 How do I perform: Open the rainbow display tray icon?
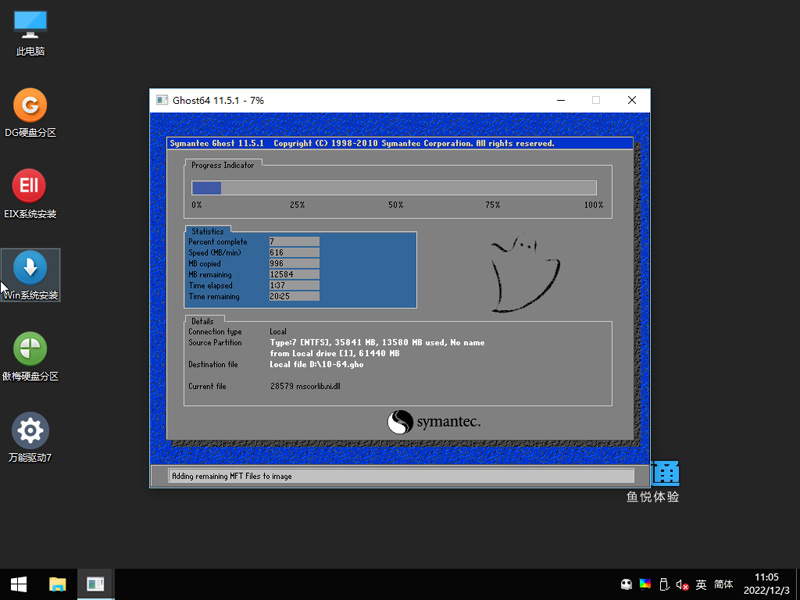[645, 585]
